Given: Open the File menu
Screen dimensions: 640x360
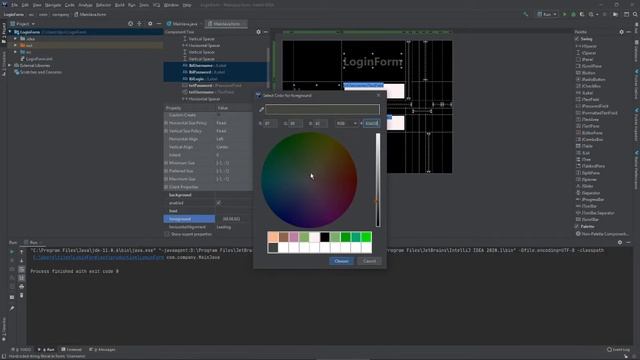Looking at the screenshot, I should 15,5.
